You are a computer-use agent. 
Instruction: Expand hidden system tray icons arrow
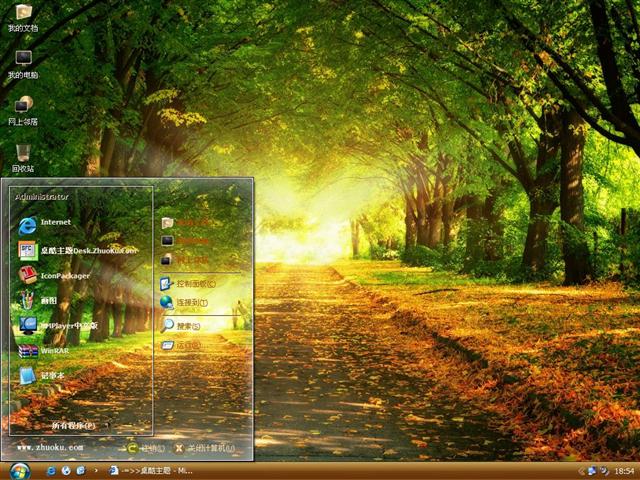(x=580, y=471)
